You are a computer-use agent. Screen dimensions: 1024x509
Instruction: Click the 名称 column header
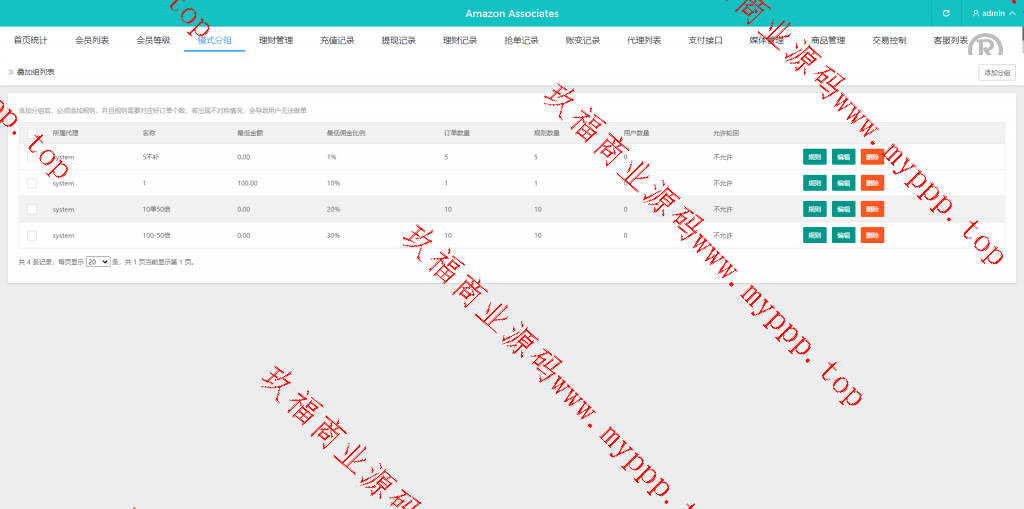click(149, 133)
